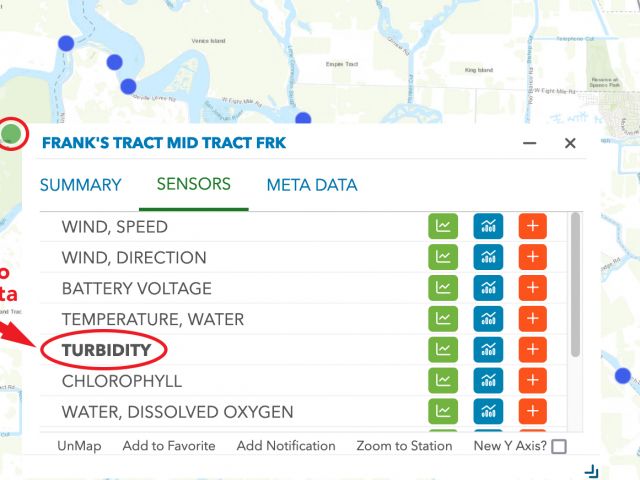Open the green line chart for Wind, Speed
Screen dimensions: 640x480
click(x=443, y=226)
